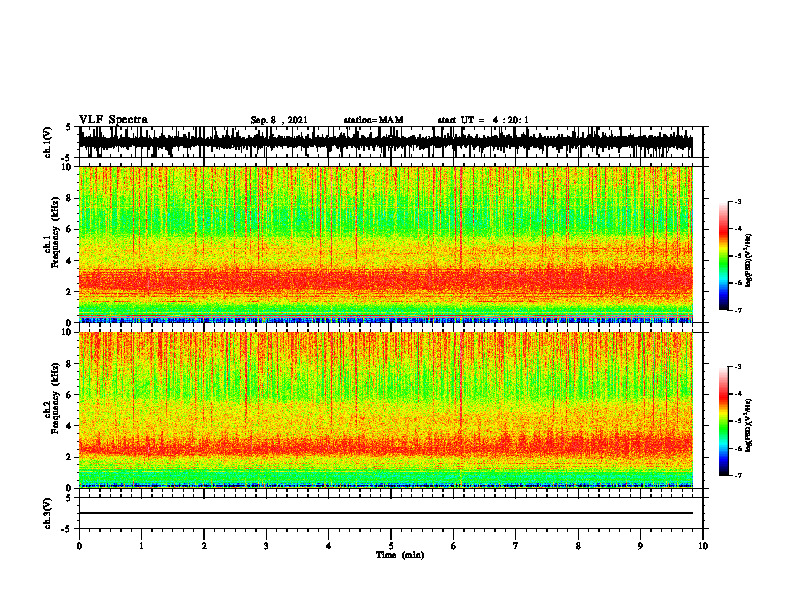Click the "-7" tick on ch.1 colorbar
This screenshot has height=612, width=792.
(737, 310)
